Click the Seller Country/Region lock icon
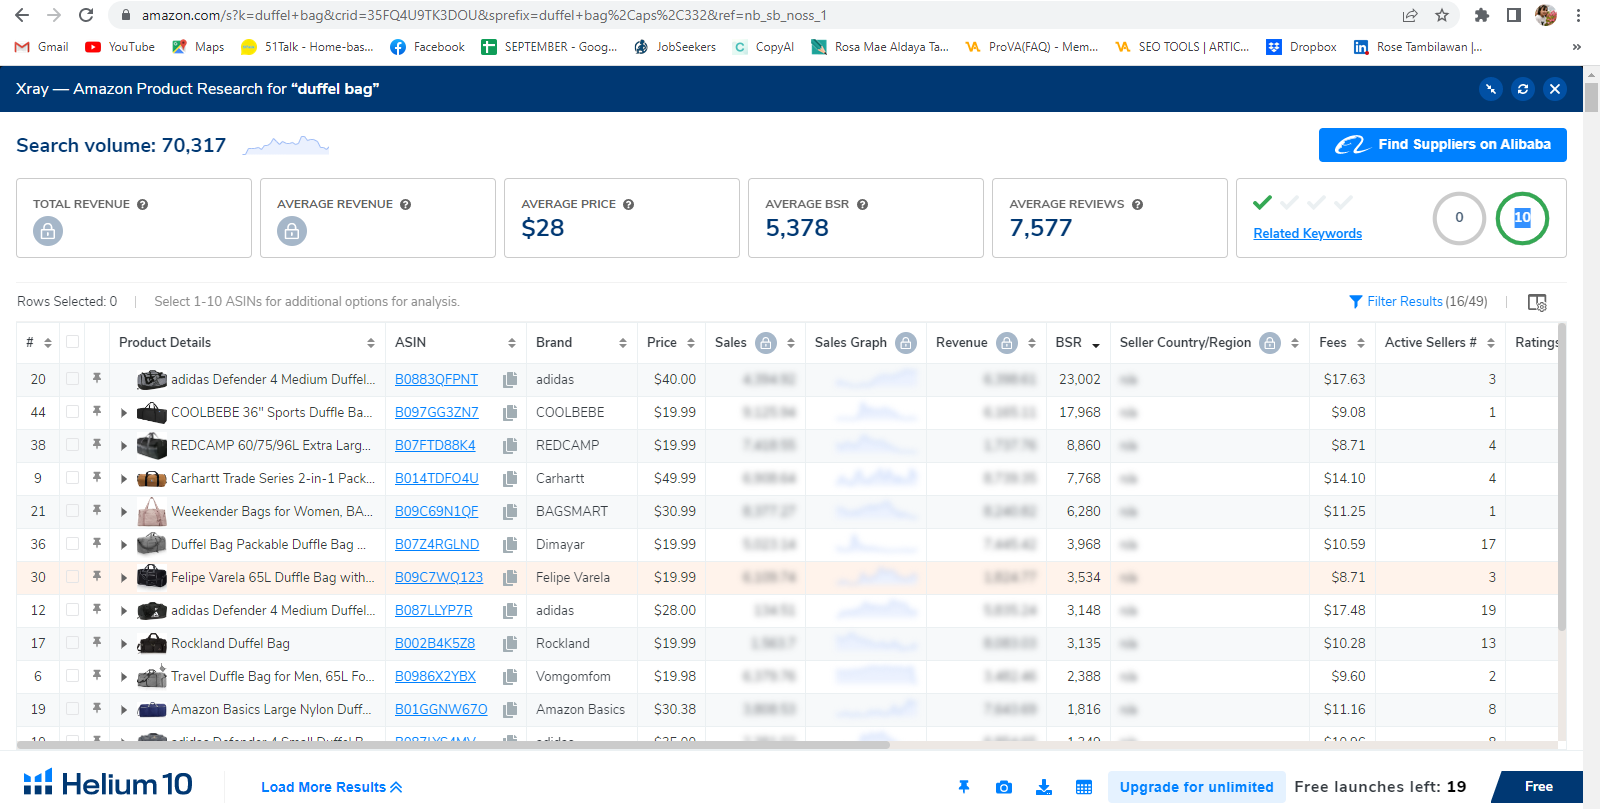1600x809 pixels. point(1270,343)
